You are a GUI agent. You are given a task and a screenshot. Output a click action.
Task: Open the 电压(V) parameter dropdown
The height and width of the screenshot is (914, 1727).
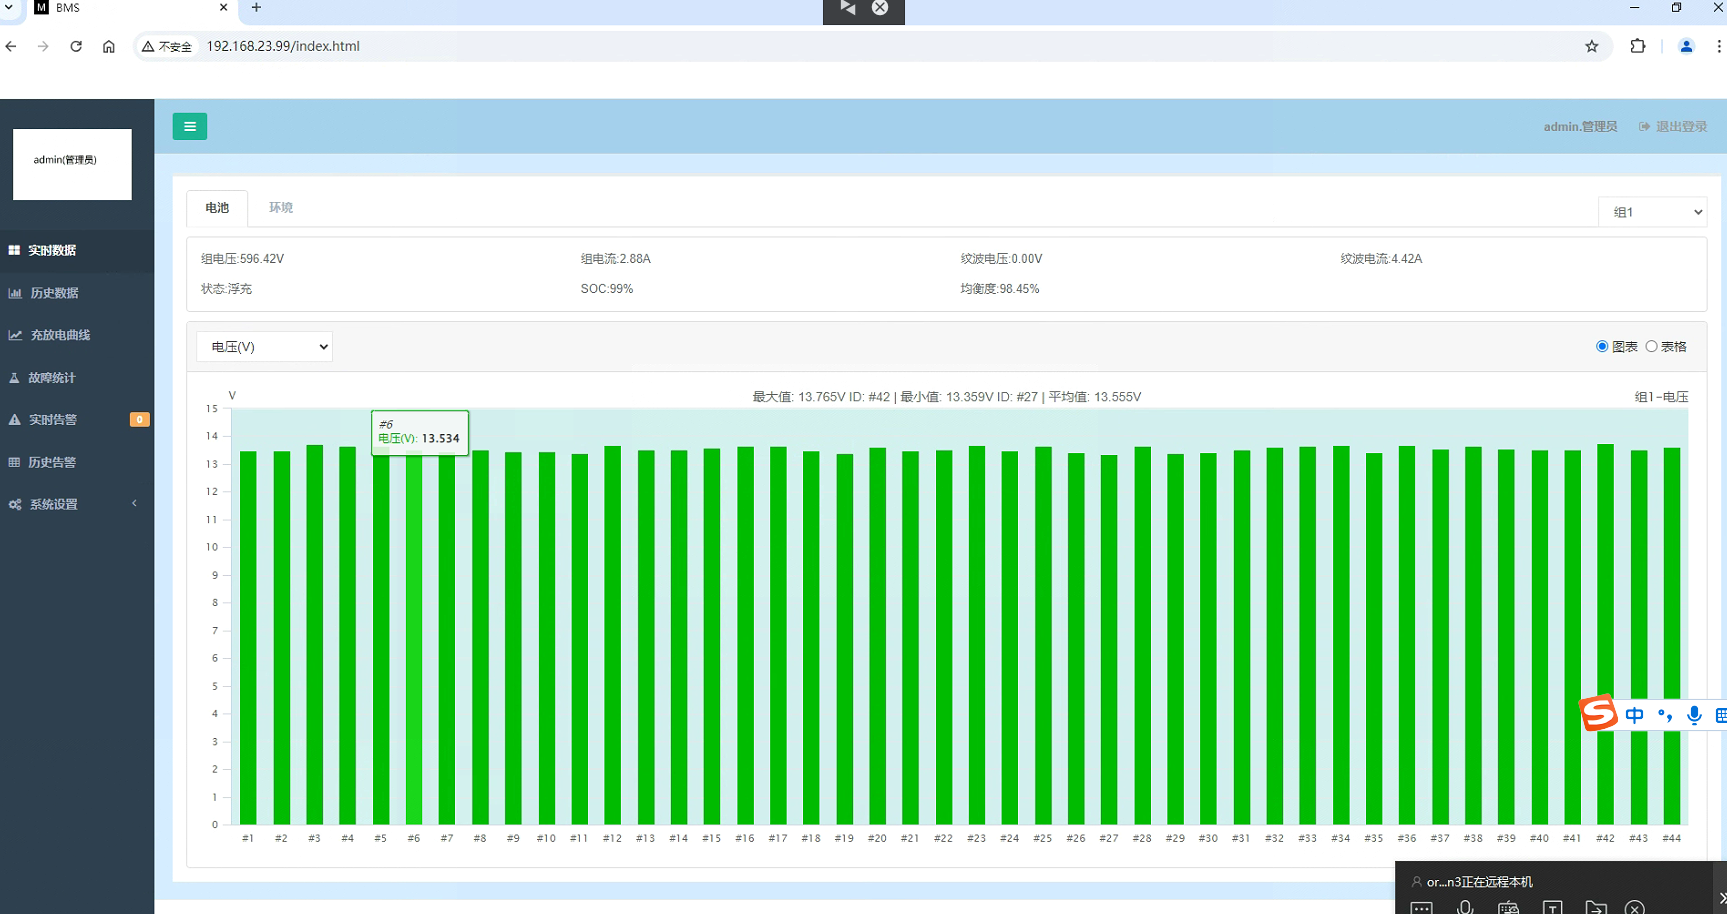click(264, 347)
